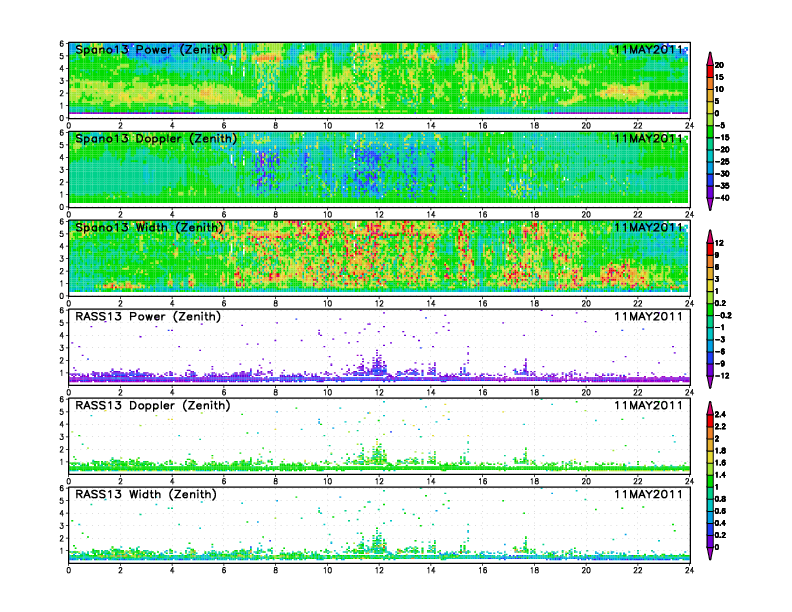The width and height of the screenshot is (792, 612).
Task: Click the 11MAY2011 date in RASS13 Width panel
Action: click(x=648, y=494)
